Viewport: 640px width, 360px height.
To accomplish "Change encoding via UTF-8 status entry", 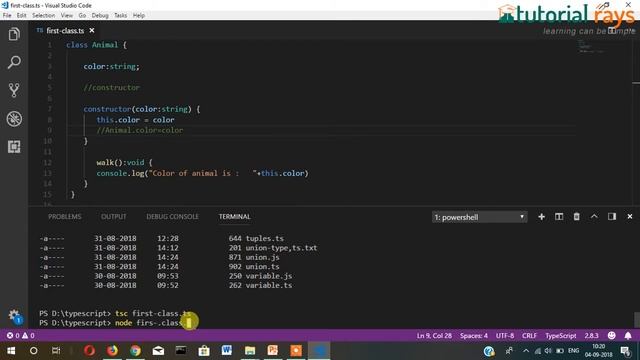I will coord(505,336).
